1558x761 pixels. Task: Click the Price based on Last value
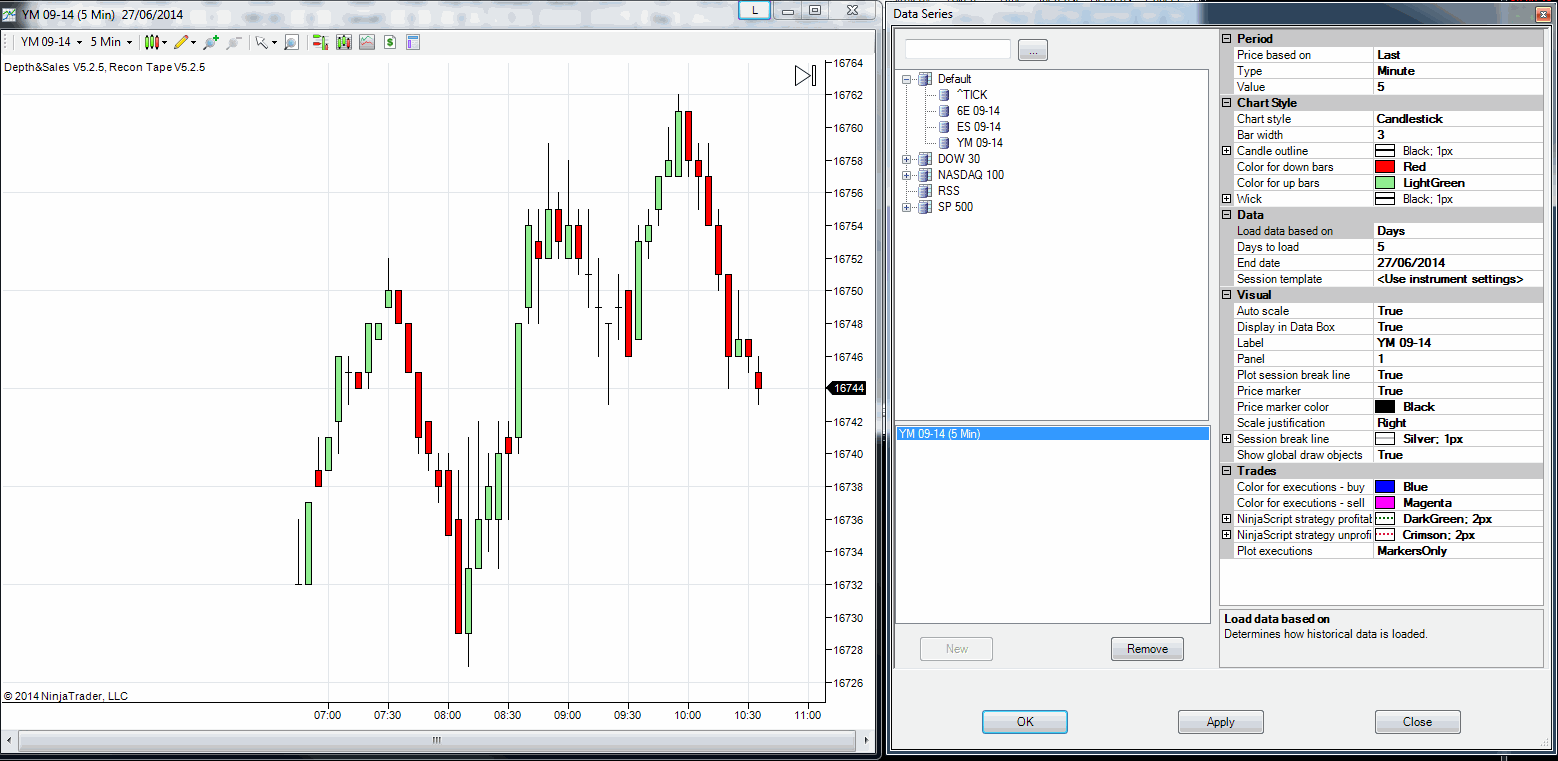pos(1459,55)
